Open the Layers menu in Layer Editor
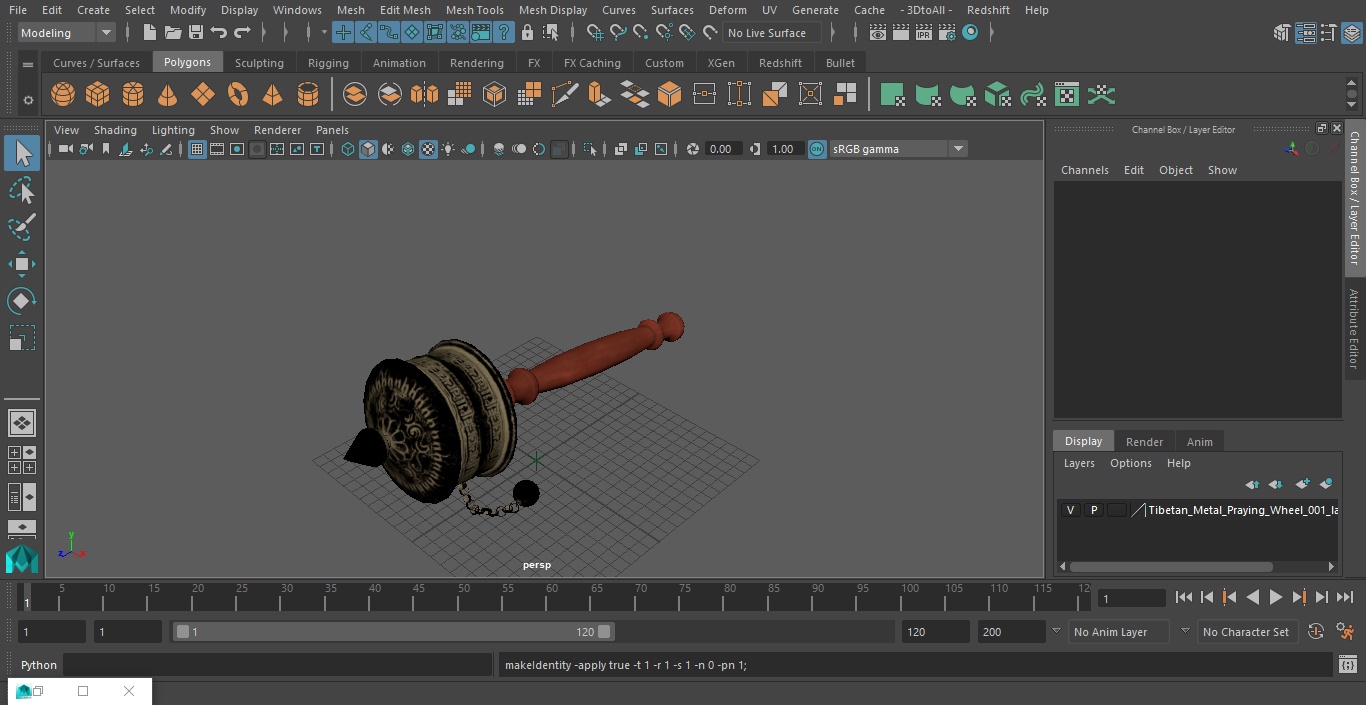Screen dimensions: 1366x705 (x=1079, y=463)
